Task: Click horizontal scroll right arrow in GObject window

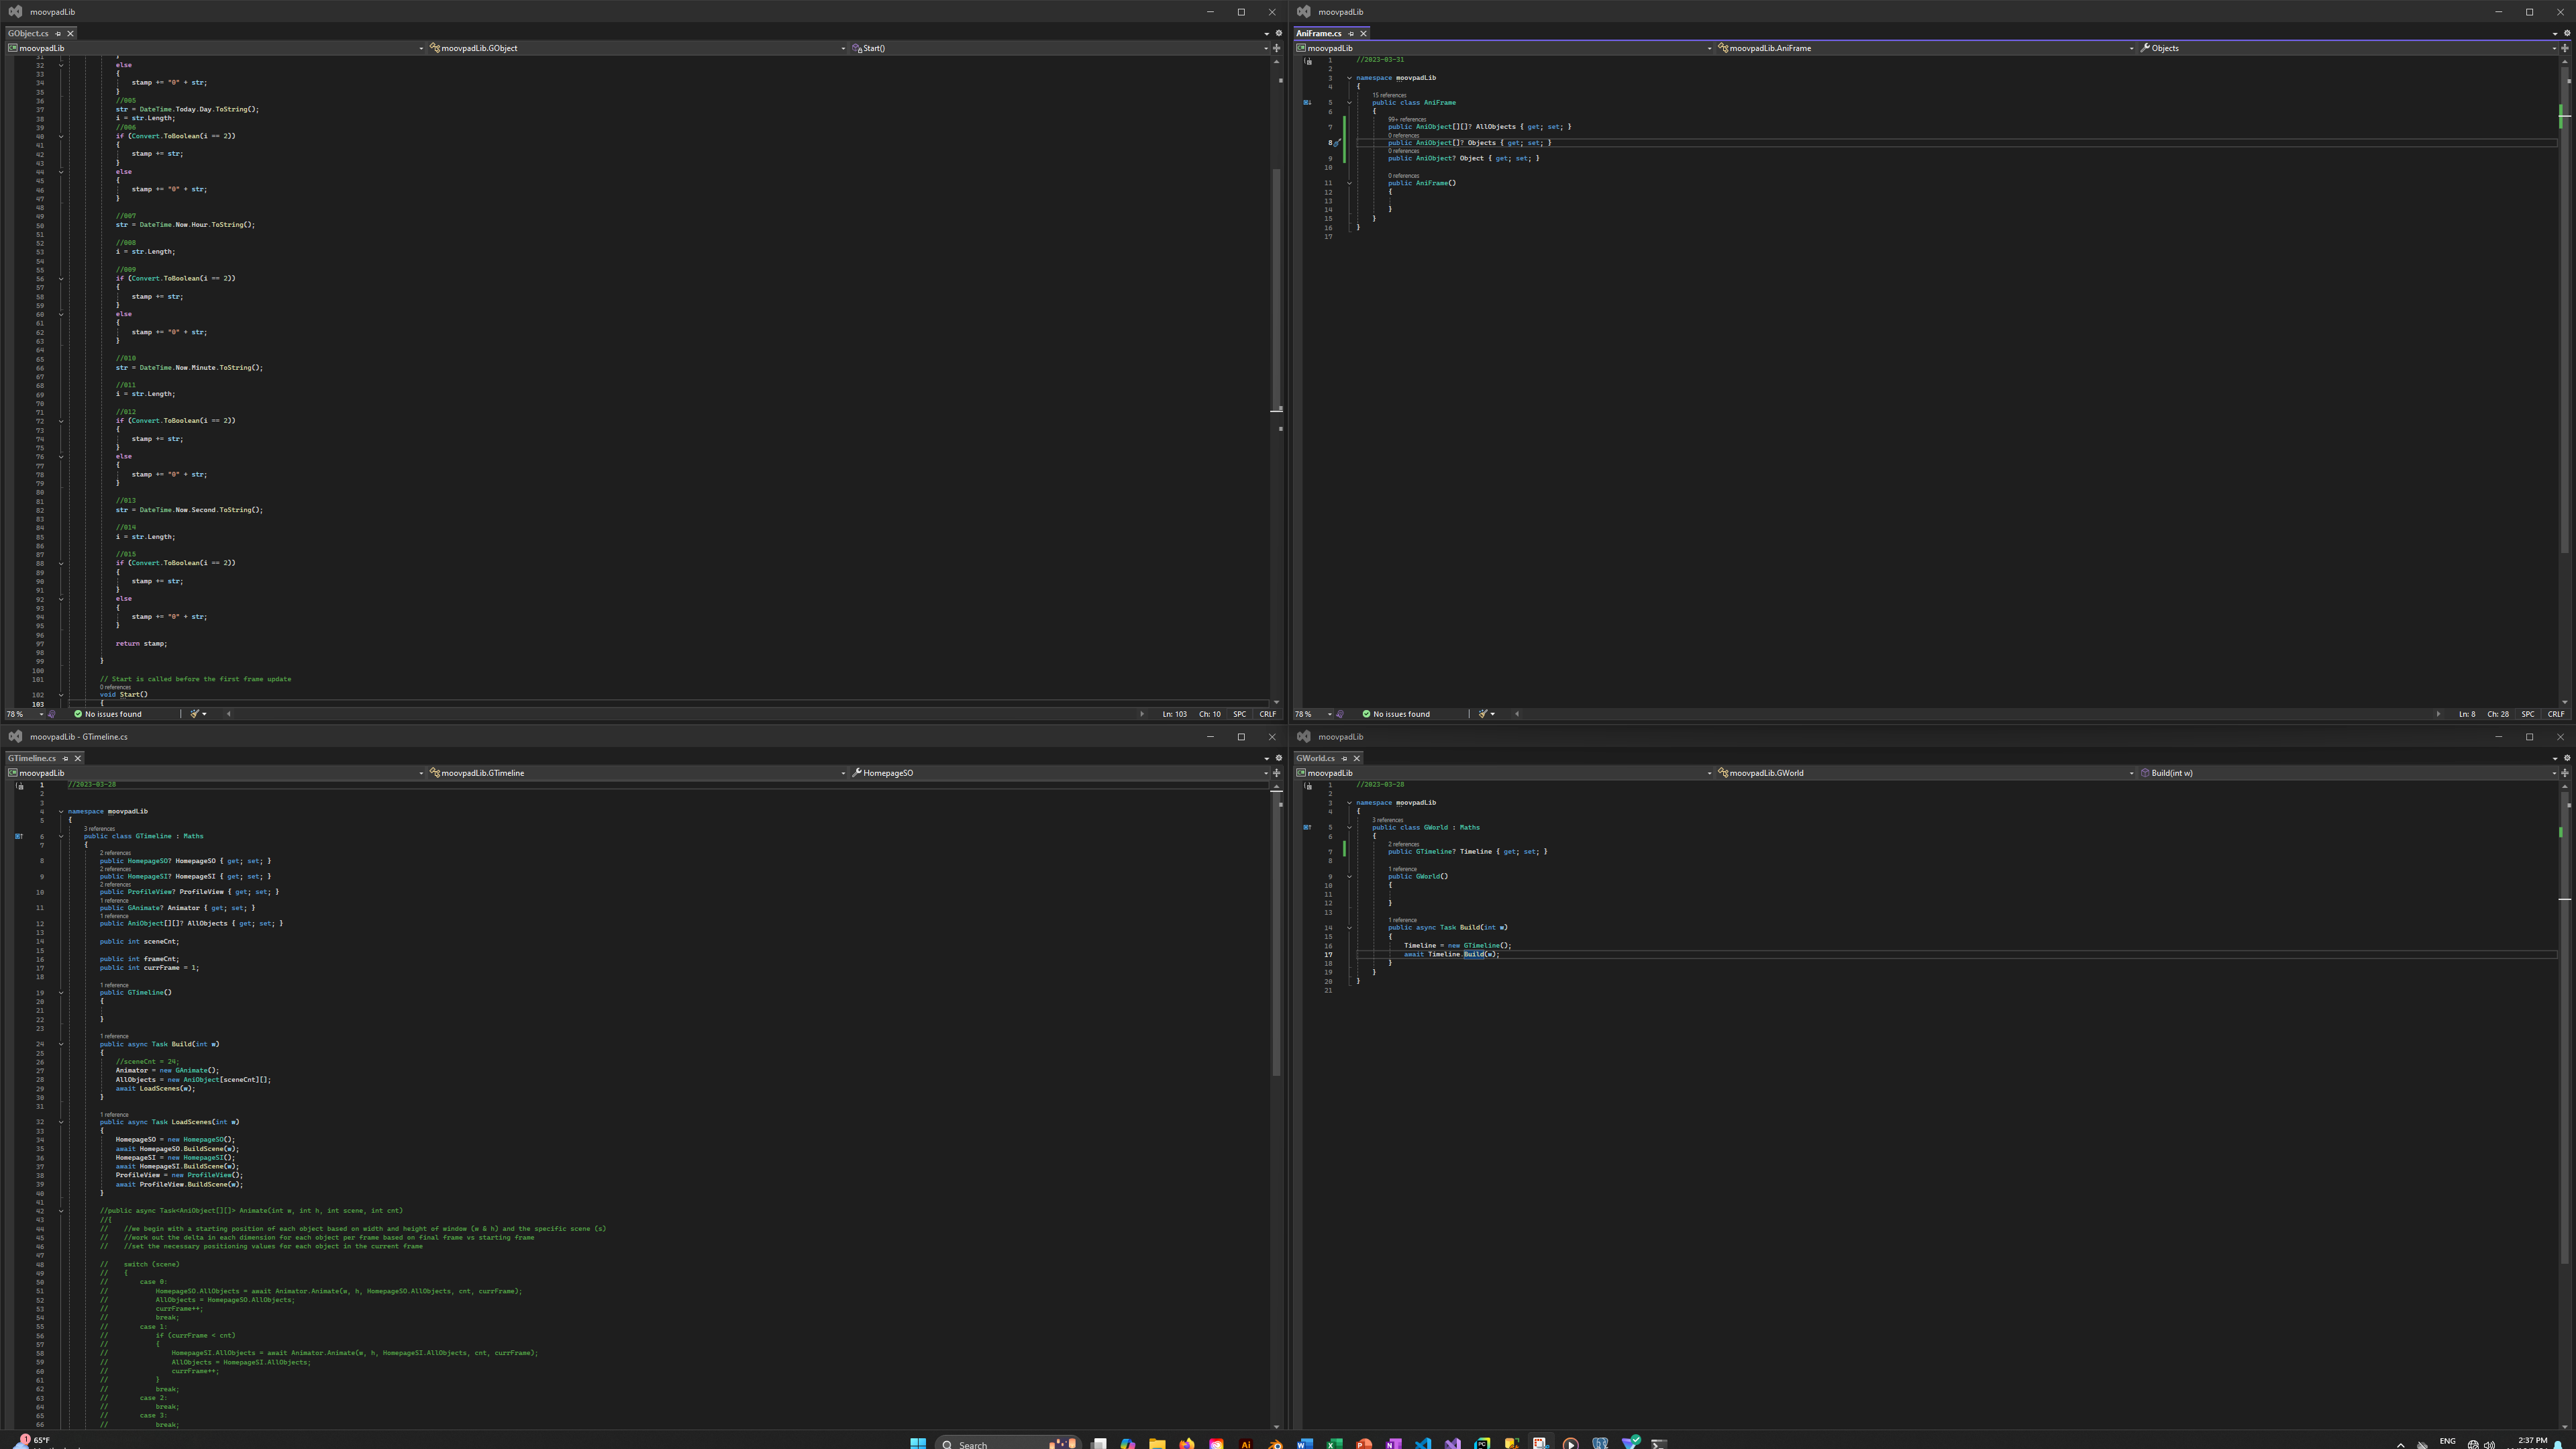Action: tap(1141, 714)
